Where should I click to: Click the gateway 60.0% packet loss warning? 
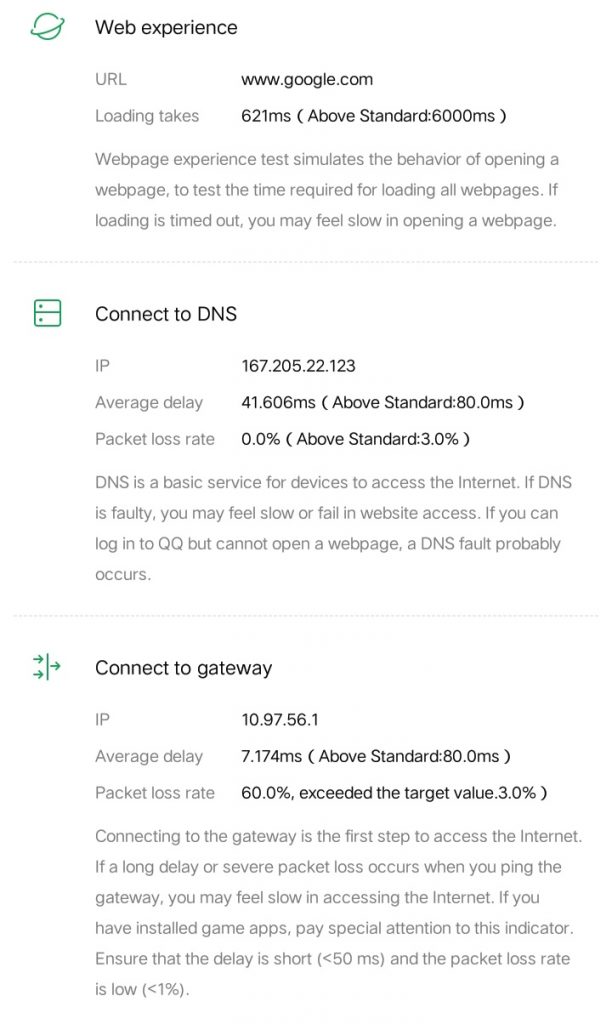pos(395,793)
